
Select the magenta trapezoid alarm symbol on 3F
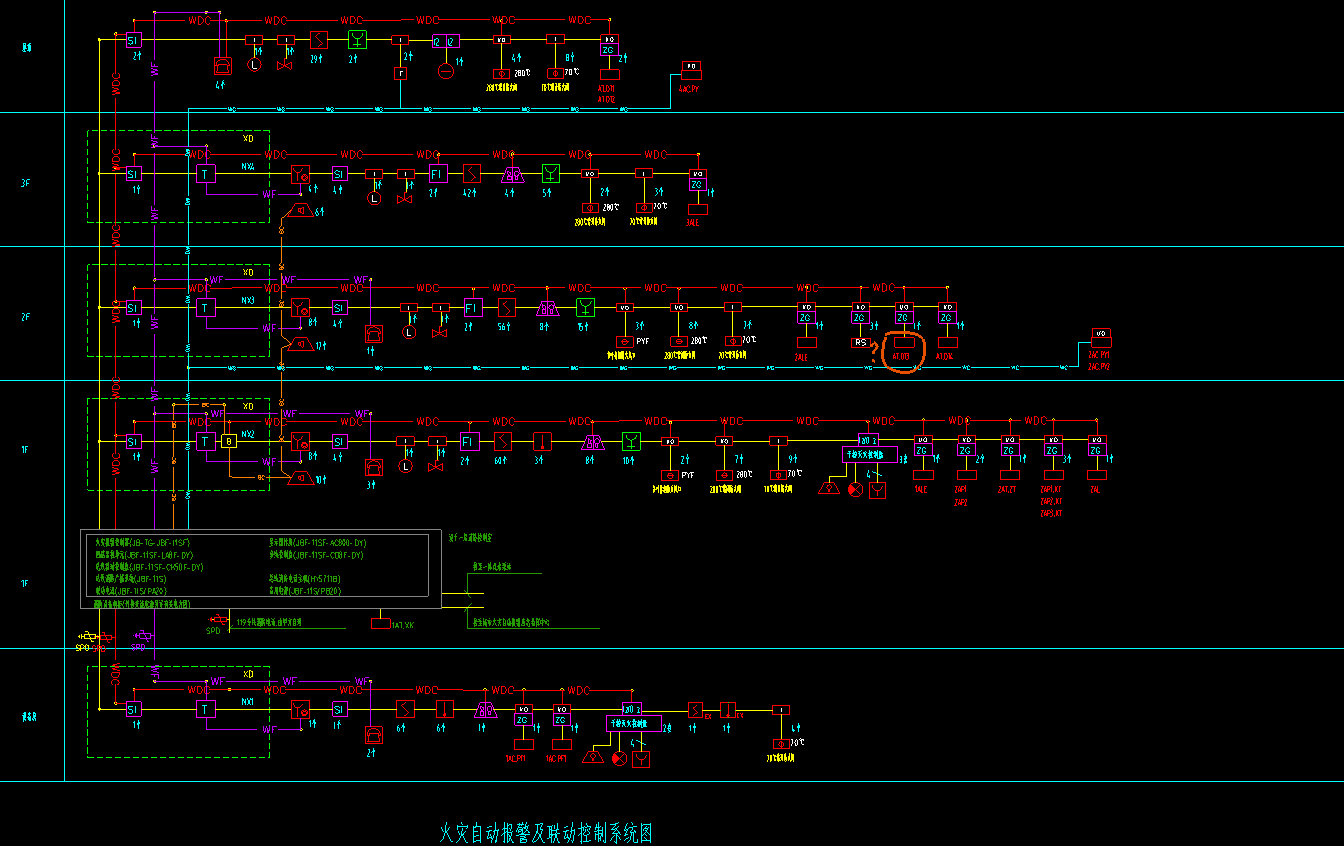(513, 174)
